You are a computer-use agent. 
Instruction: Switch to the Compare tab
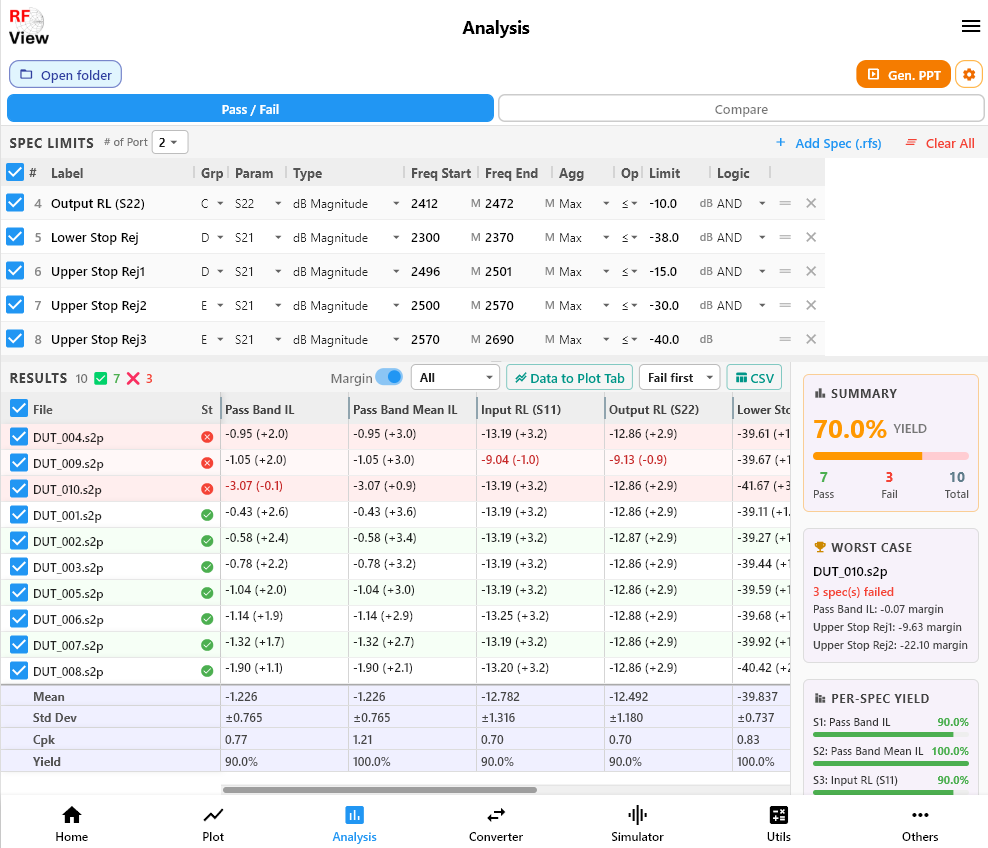pos(741,109)
